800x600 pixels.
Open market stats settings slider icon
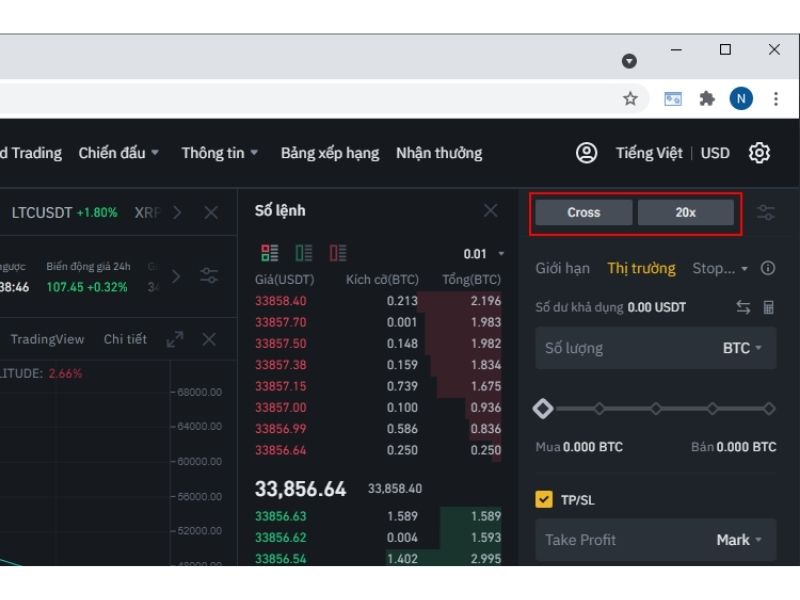[x=209, y=276]
